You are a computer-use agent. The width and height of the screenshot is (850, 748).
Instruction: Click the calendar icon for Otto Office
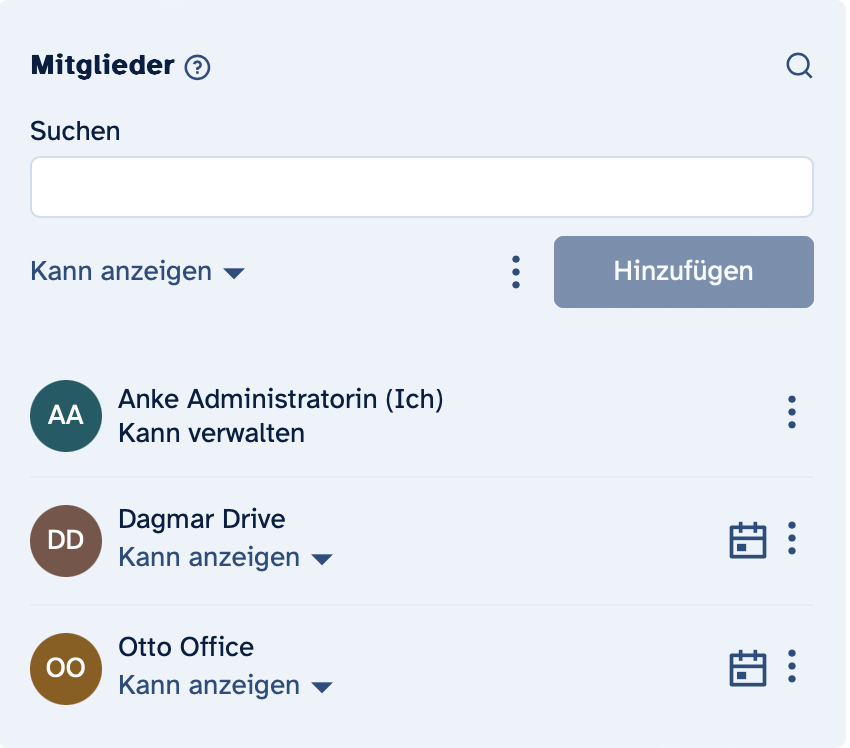coord(747,668)
